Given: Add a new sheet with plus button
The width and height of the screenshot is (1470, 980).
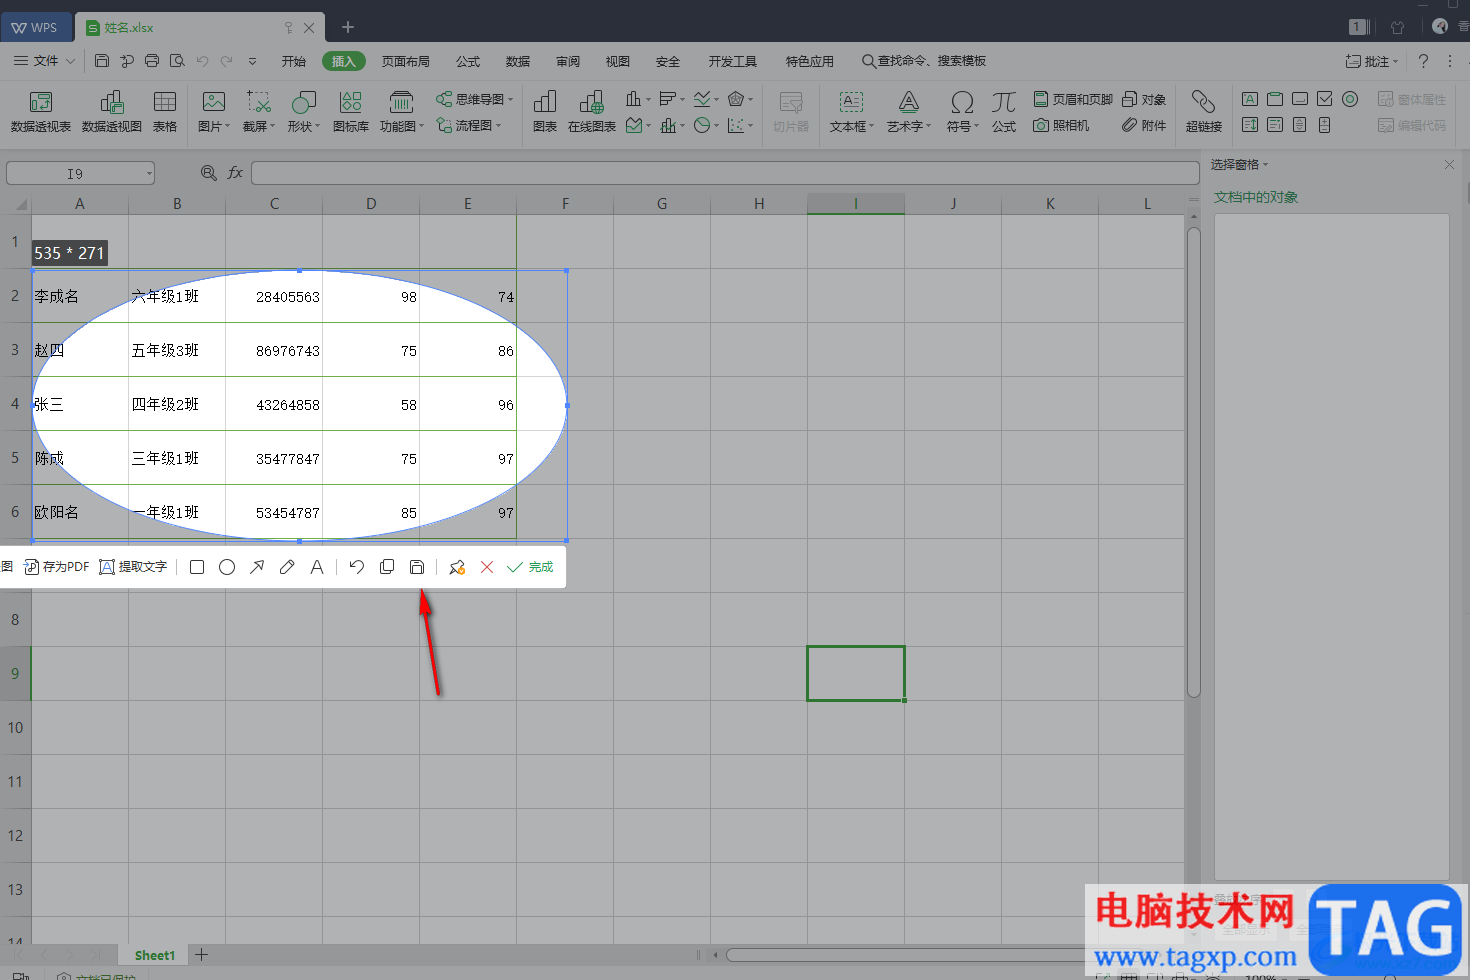Looking at the screenshot, I should [201, 955].
